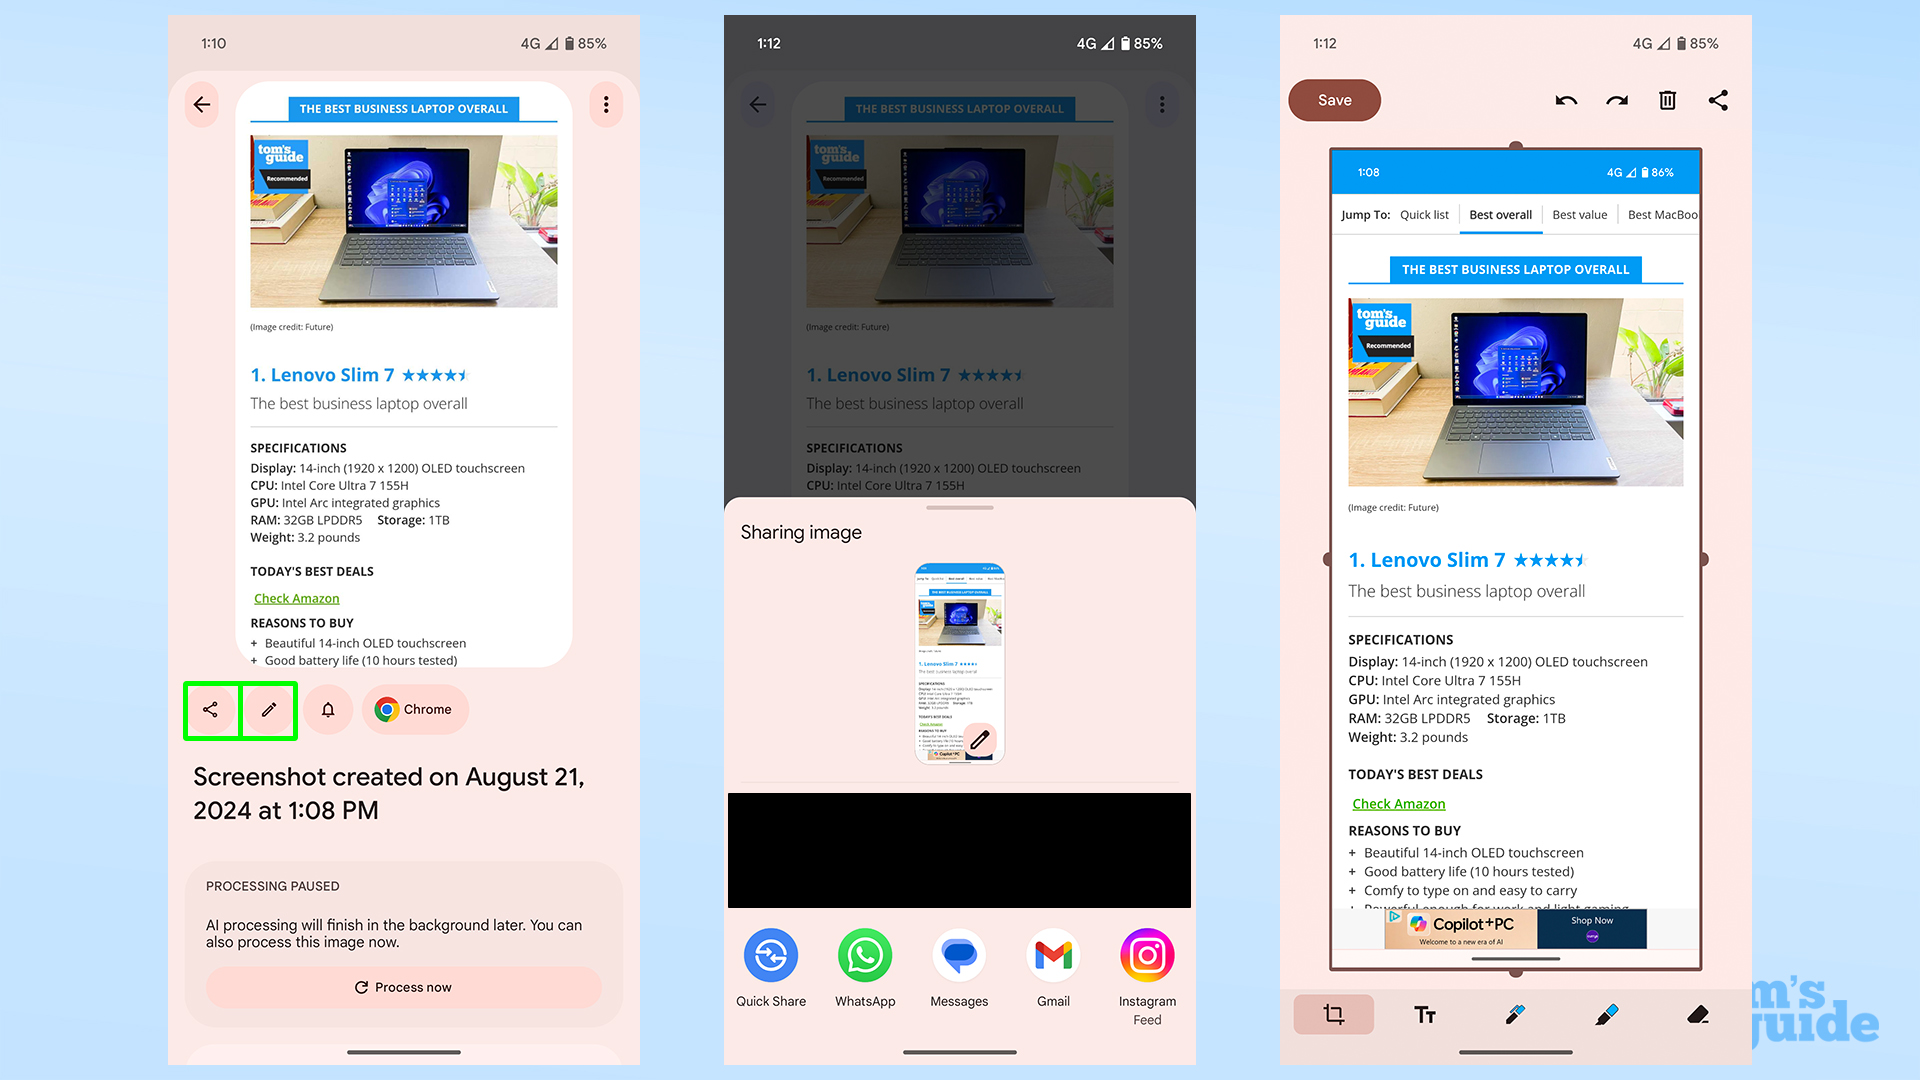Click the Save button in editor
1920x1080 pixels.
pyautogui.click(x=1333, y=99)
